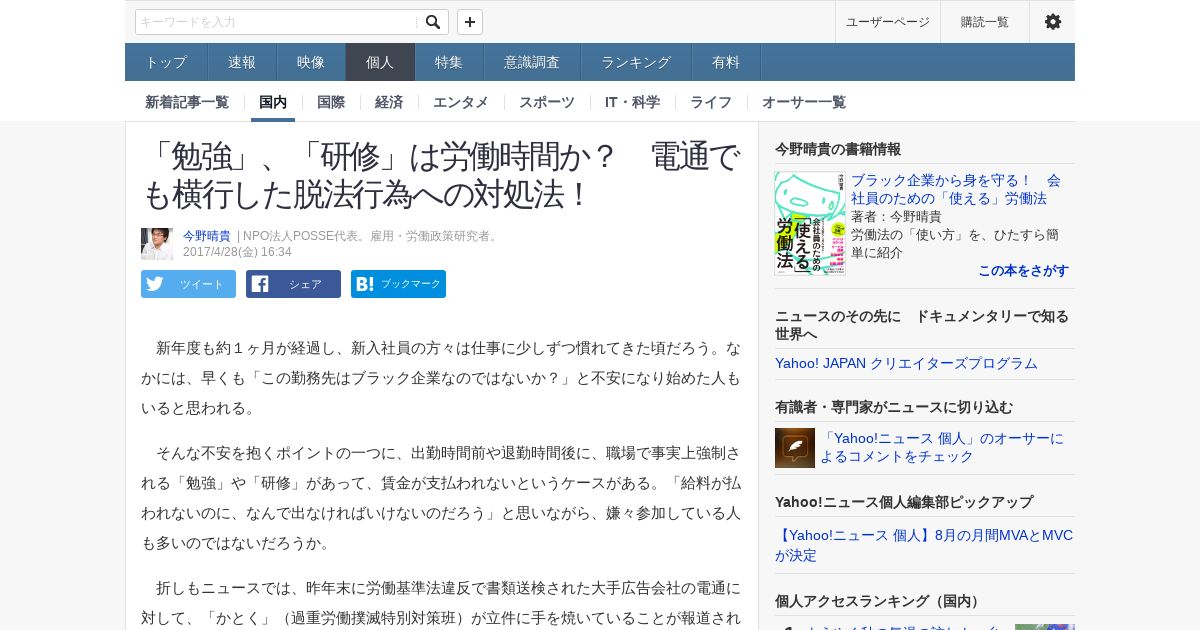Open ユーザーページ
1200x630 pixels.
[x=887, y=22]
